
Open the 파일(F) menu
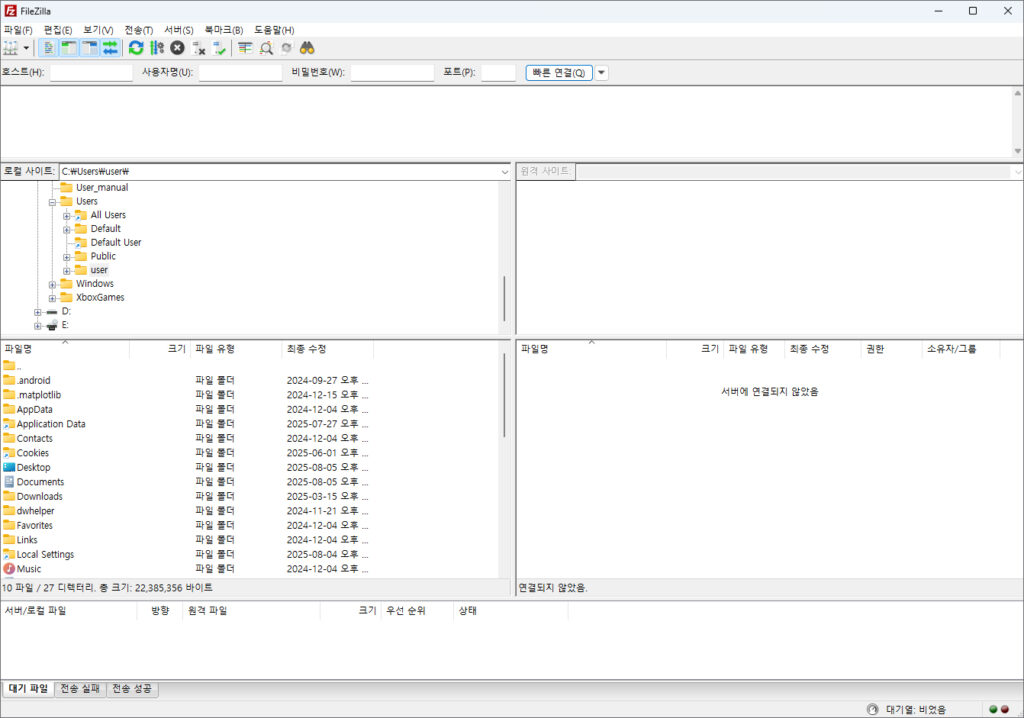pos(18,30)
